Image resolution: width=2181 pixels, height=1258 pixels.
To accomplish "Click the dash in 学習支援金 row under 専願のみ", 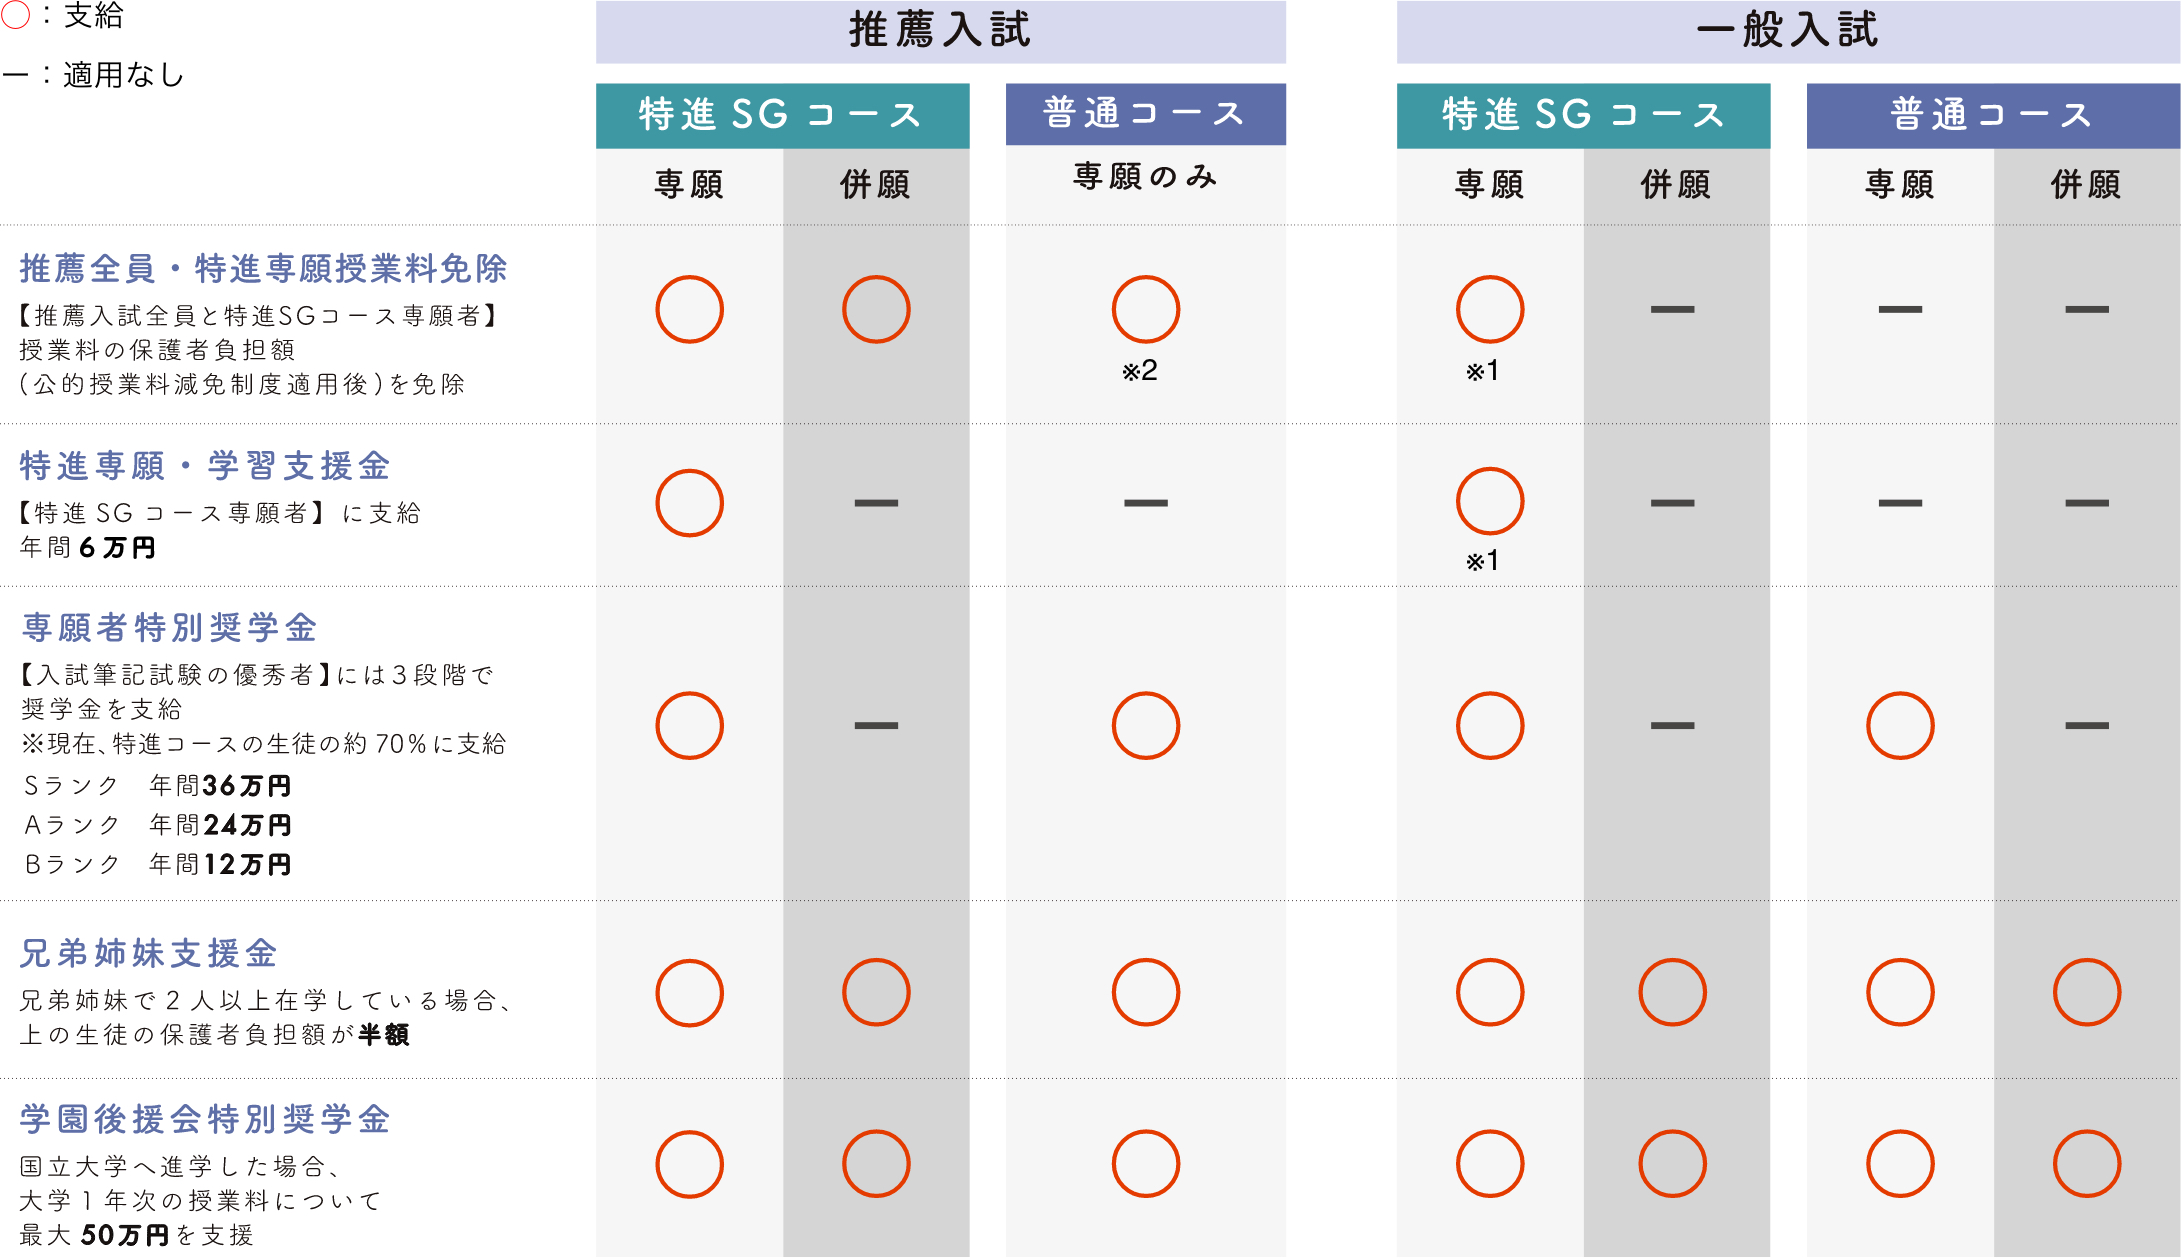I will pyautogui.click(x=1146, y=503).
